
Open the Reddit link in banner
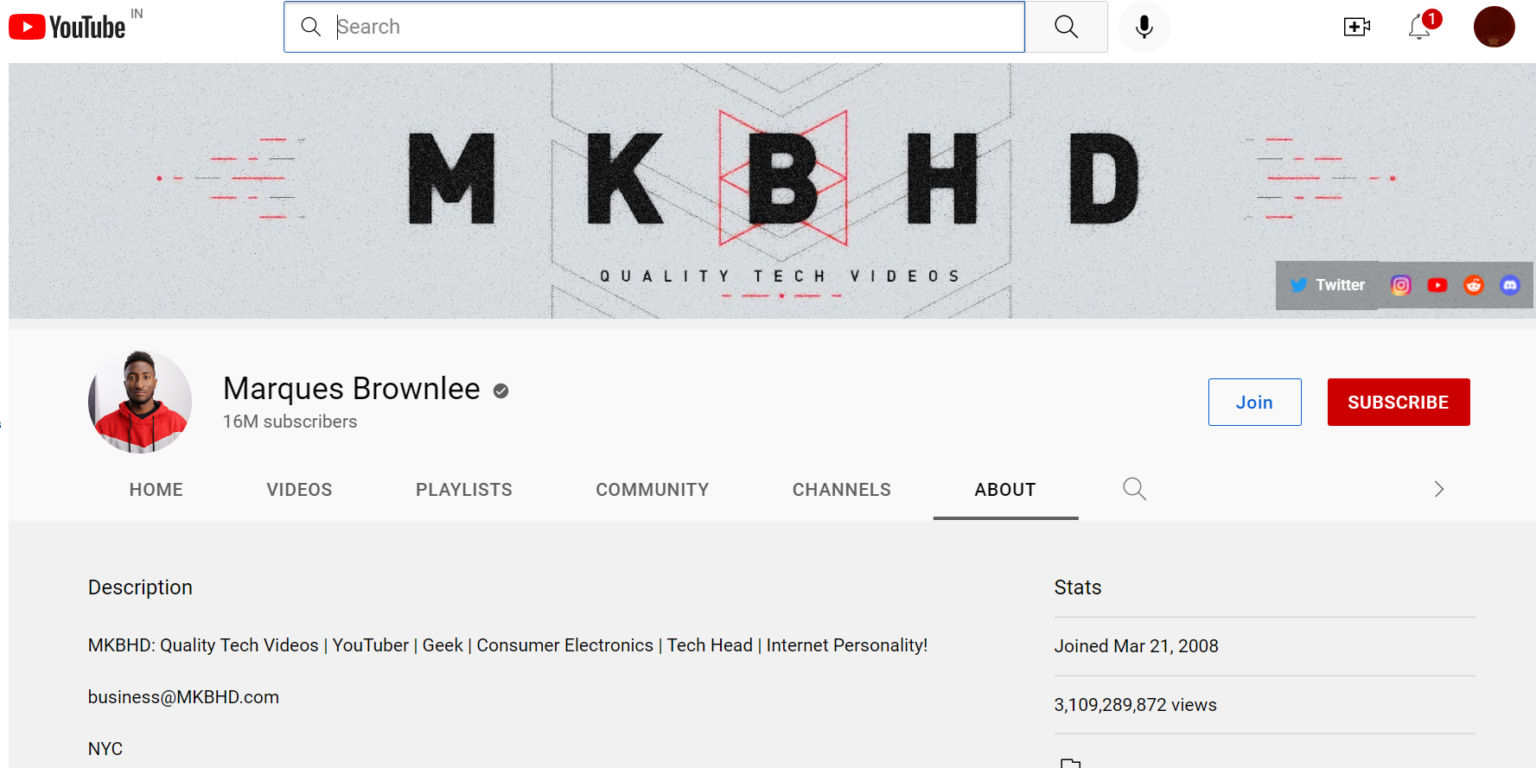click(x=1473, y=285)
